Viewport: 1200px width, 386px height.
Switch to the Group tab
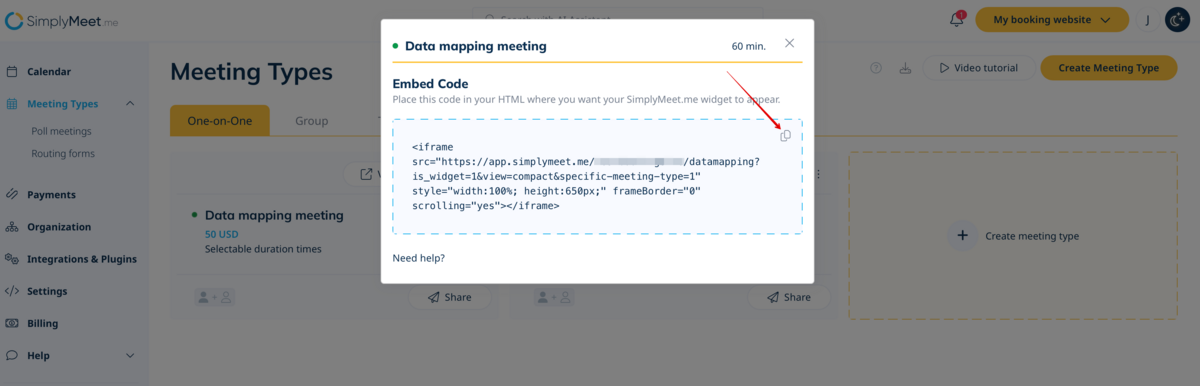[x=311, y=121]
